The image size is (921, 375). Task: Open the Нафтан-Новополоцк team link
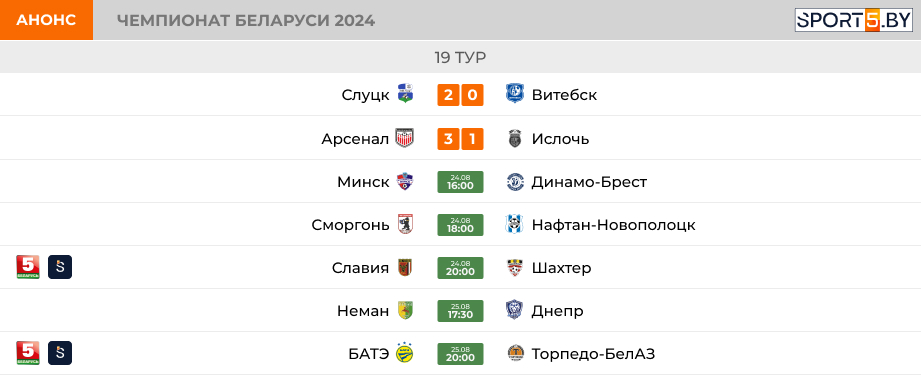coord(613,225)
